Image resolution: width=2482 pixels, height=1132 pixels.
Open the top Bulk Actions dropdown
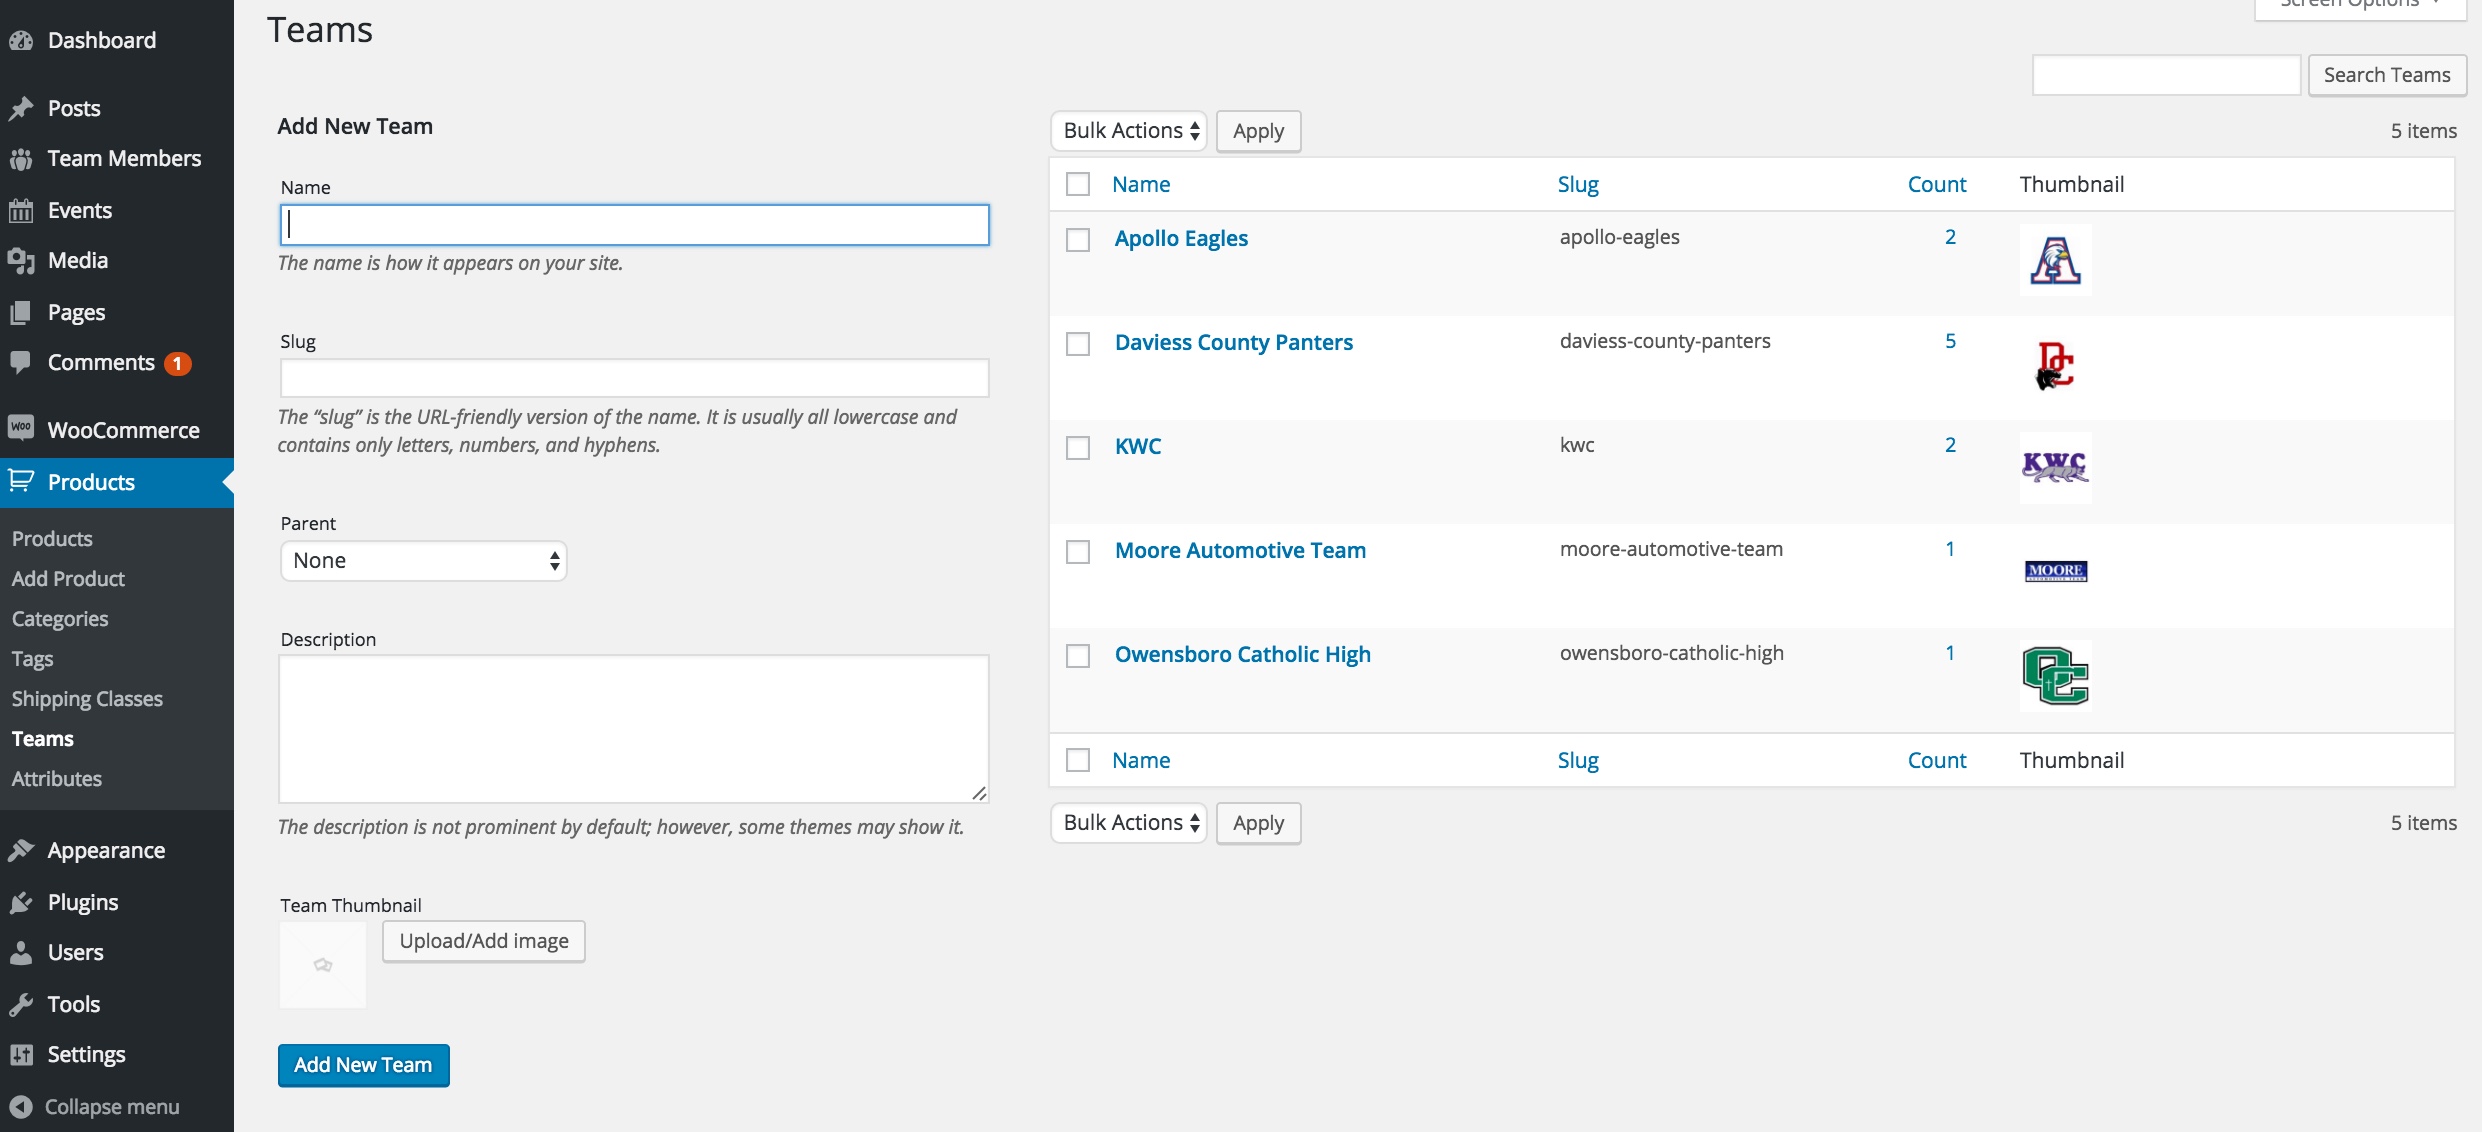(1129, 131)
